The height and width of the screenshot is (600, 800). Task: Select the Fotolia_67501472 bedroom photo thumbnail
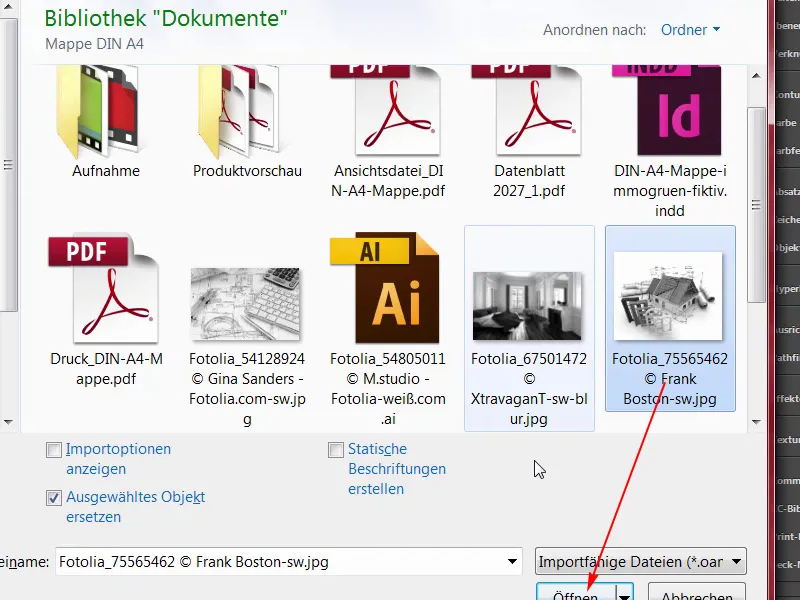(527, 306)
